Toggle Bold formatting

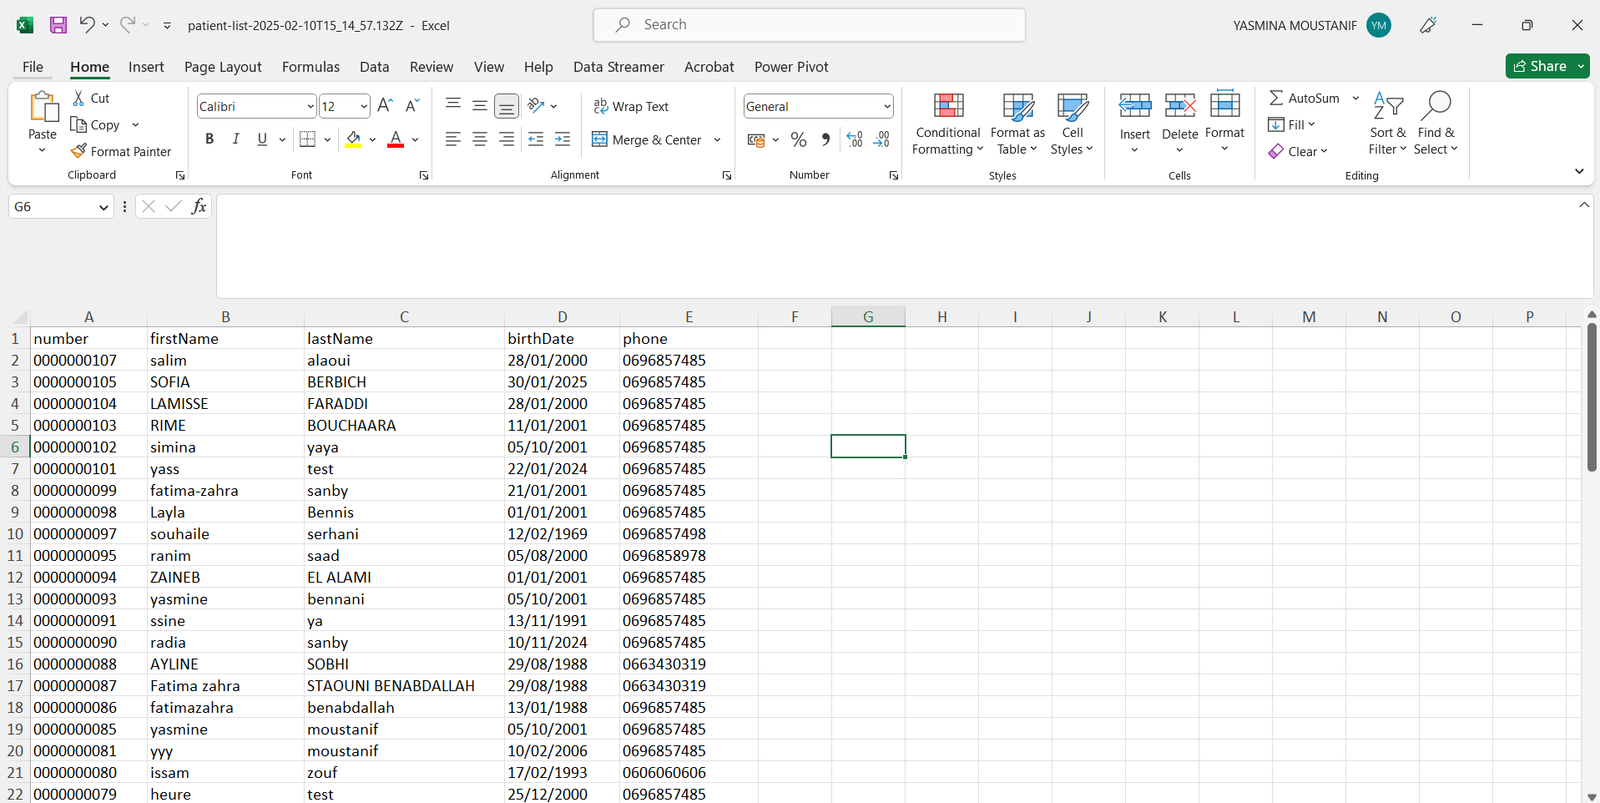click(x=209, y=139)
